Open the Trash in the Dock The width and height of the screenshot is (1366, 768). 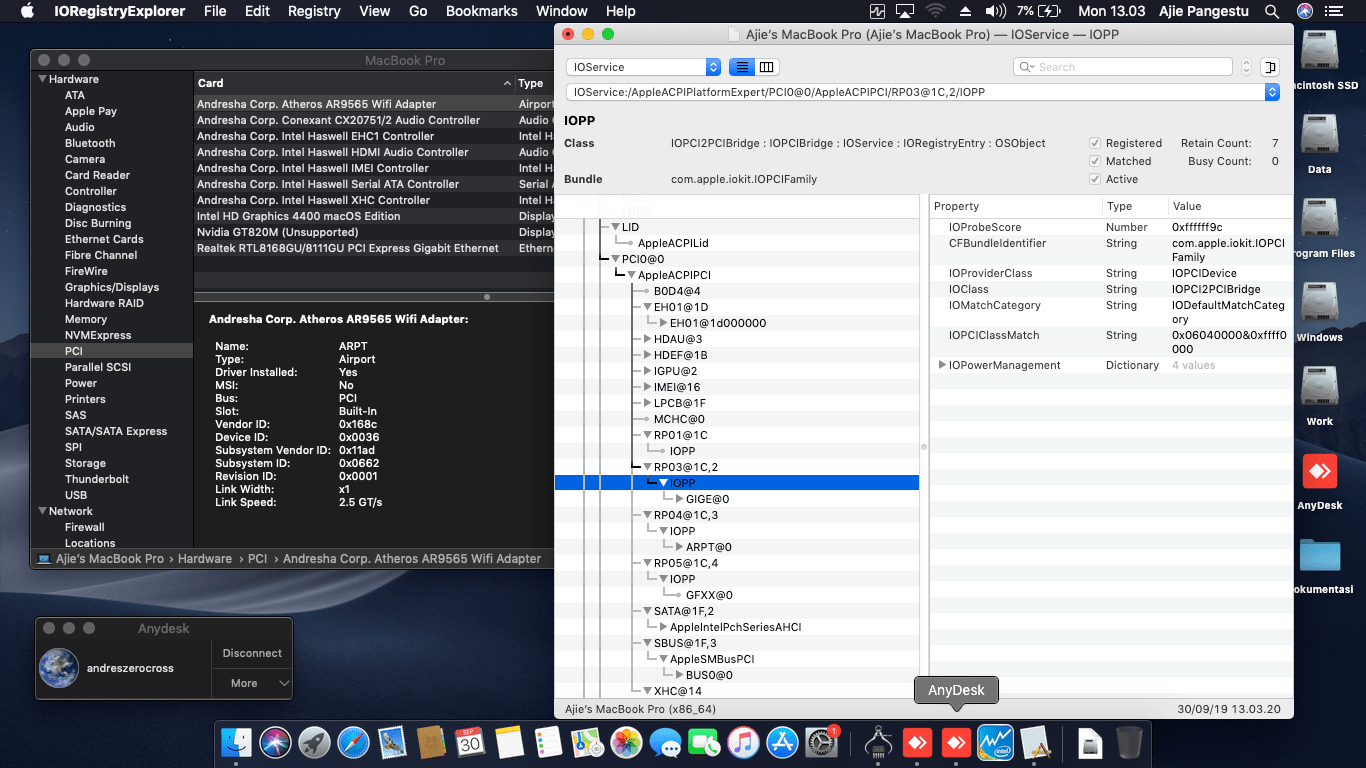pos(1129,742)
